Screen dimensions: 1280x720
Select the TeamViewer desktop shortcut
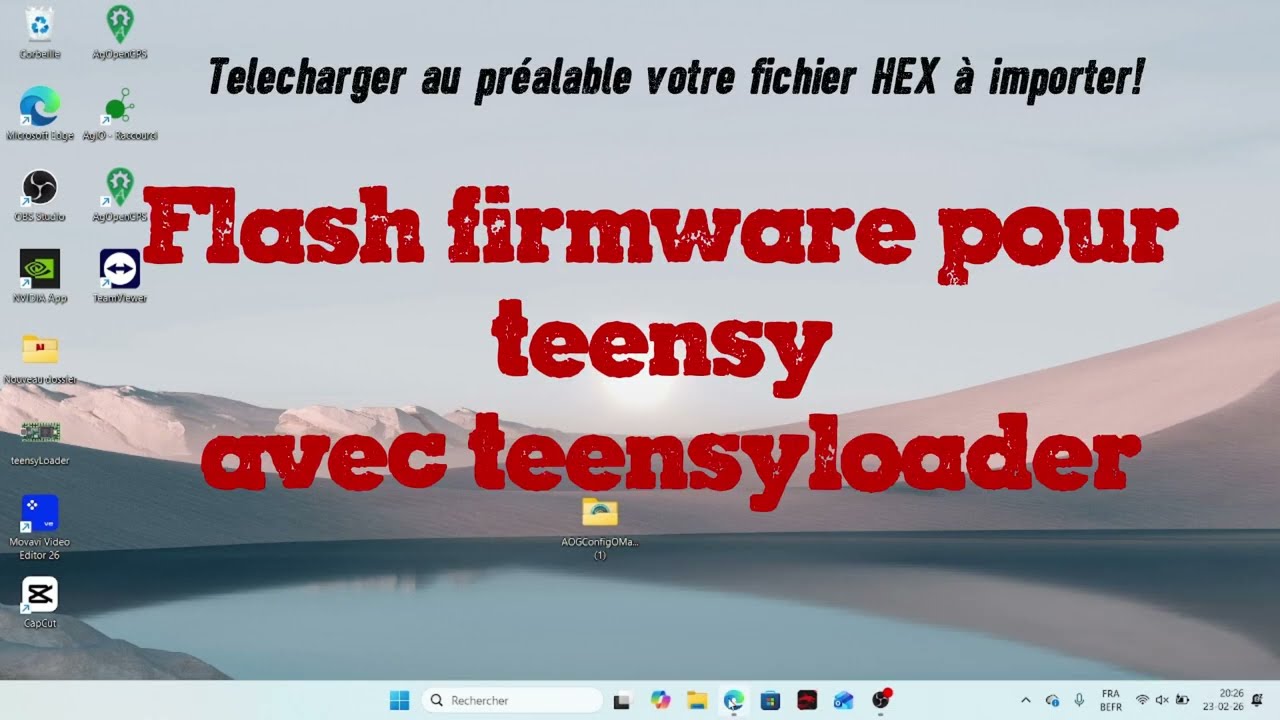[x=120, y=276]
